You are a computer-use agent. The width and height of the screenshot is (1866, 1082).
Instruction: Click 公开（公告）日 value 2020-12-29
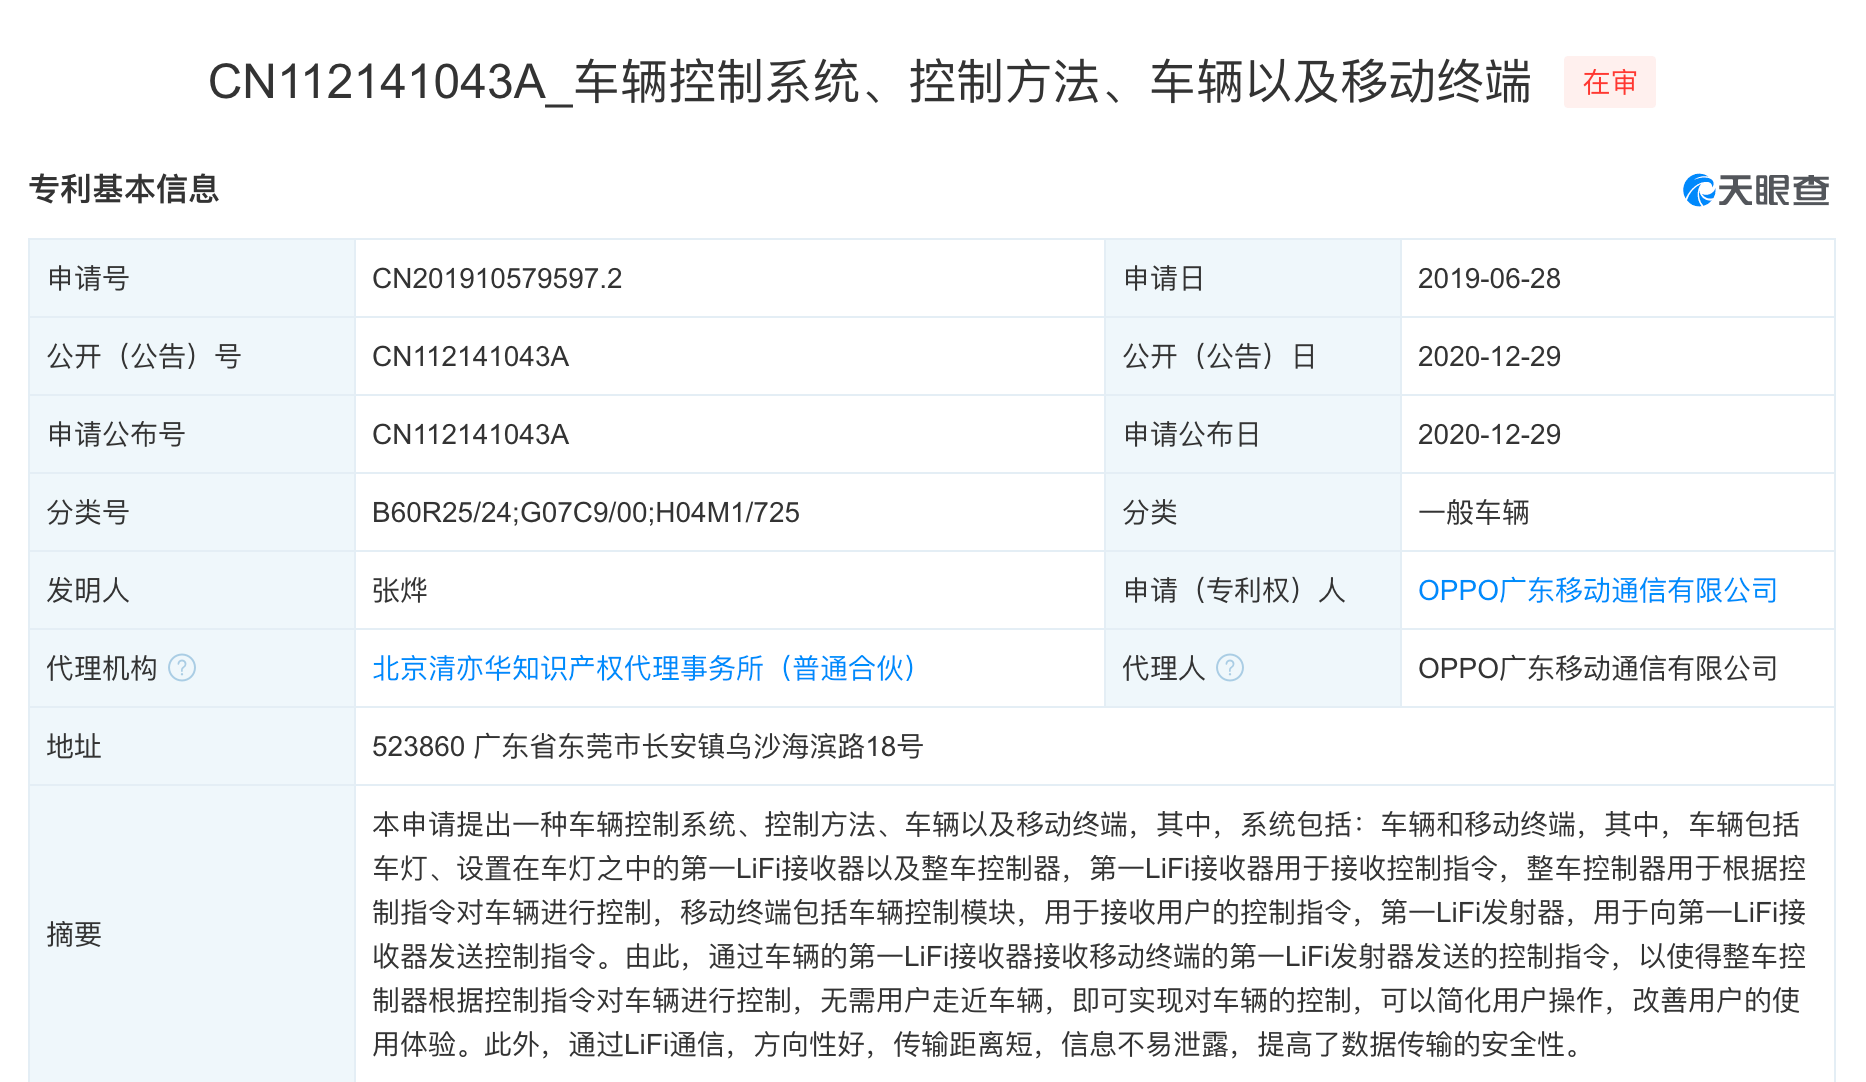(x=1489, y=357)
